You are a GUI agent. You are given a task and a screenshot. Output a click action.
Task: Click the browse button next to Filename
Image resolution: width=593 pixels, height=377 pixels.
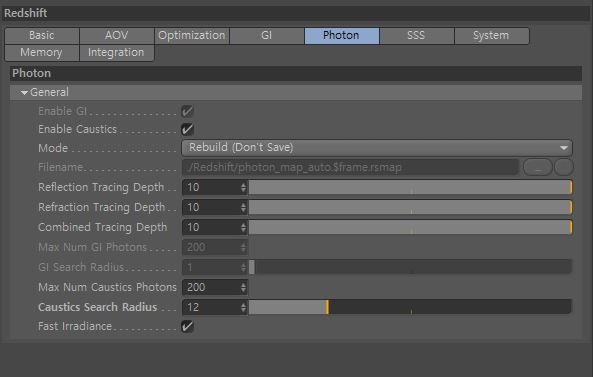[x=538, y=167]
